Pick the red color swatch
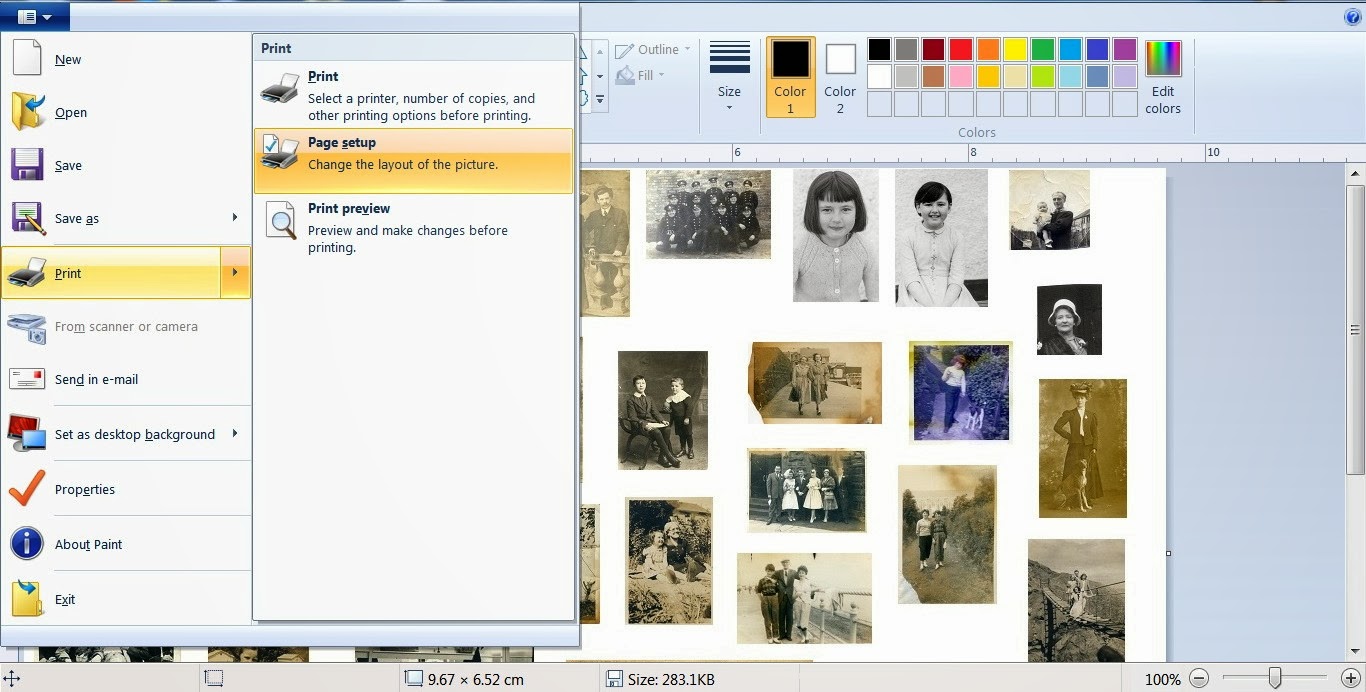Image resolution: width=1366 pixels, height=692 pixels. tap(961, 50)
